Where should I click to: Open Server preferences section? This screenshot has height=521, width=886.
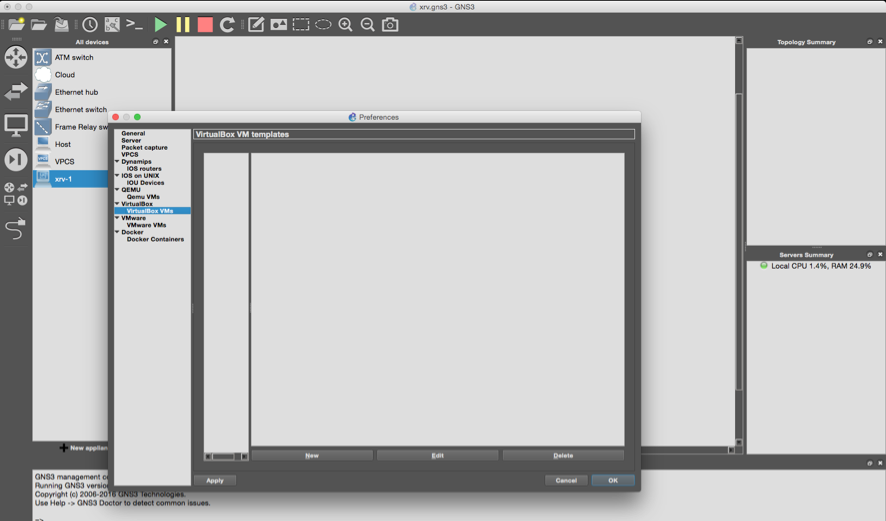click(x=131, y=140)
